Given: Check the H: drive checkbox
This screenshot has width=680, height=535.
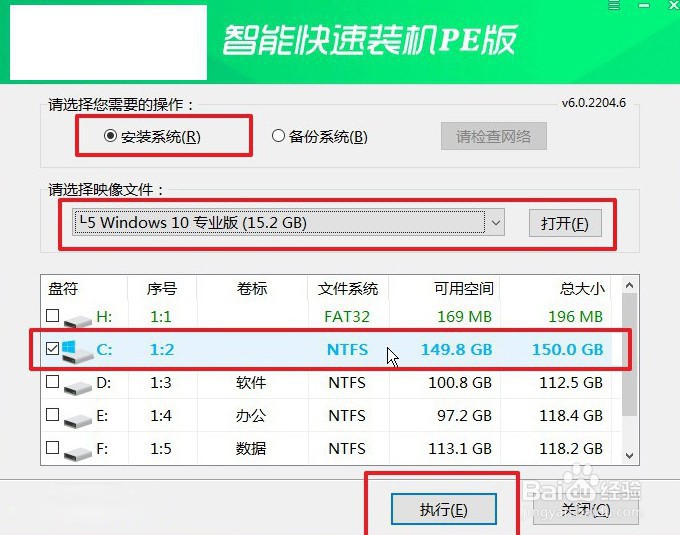Looking at the screenshot, I should point(52,316).
